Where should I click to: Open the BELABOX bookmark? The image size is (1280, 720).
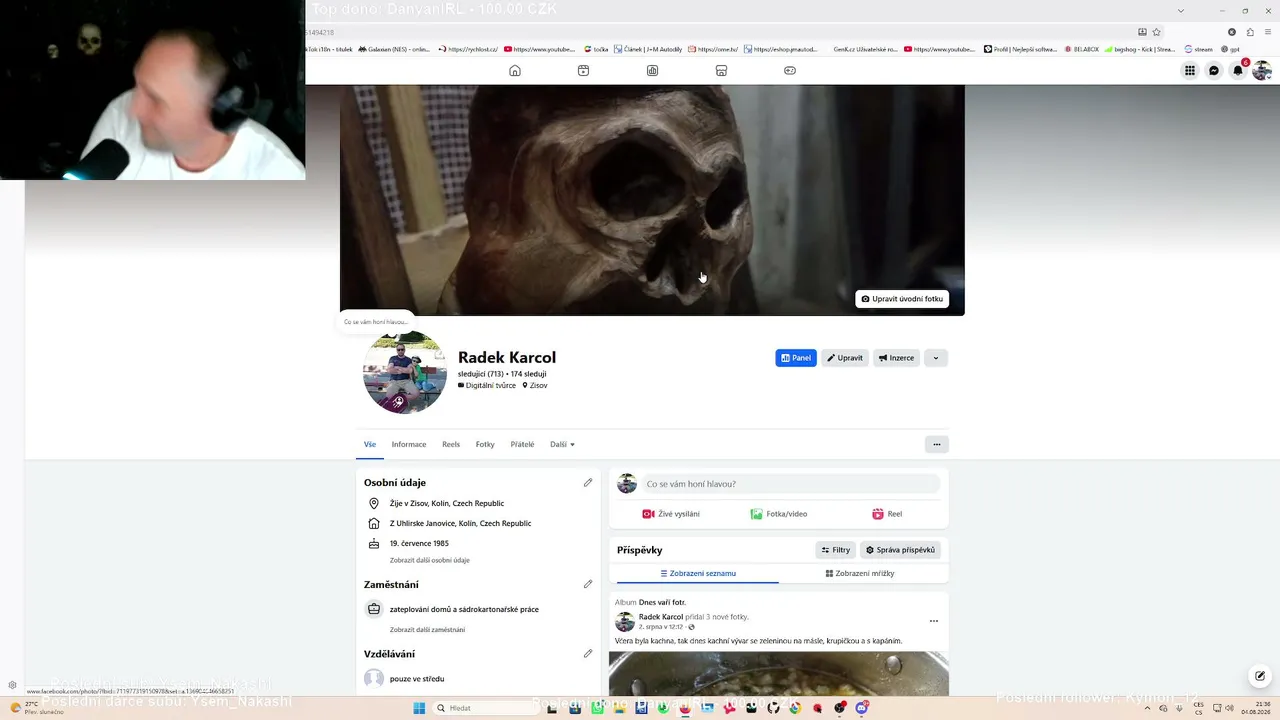(x=1081, y=49)
